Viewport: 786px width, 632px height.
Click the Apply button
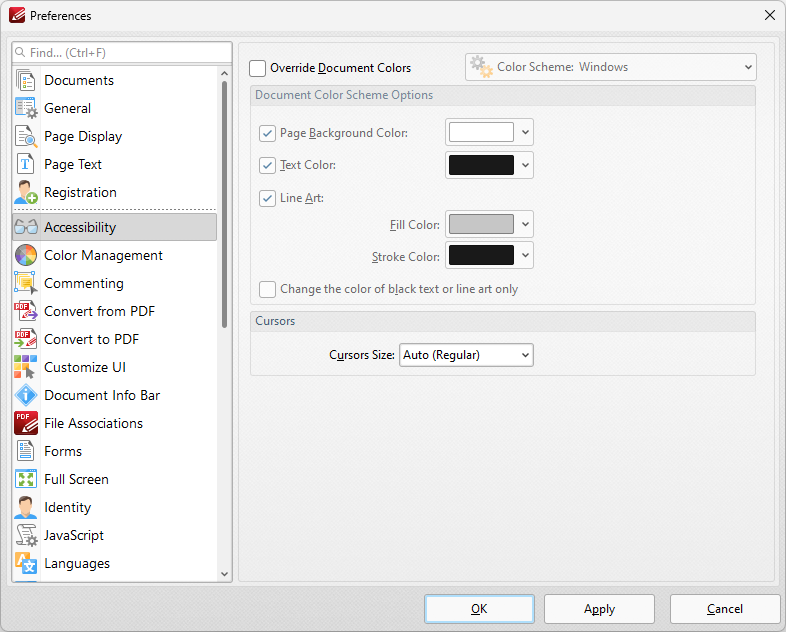[600, 609]
